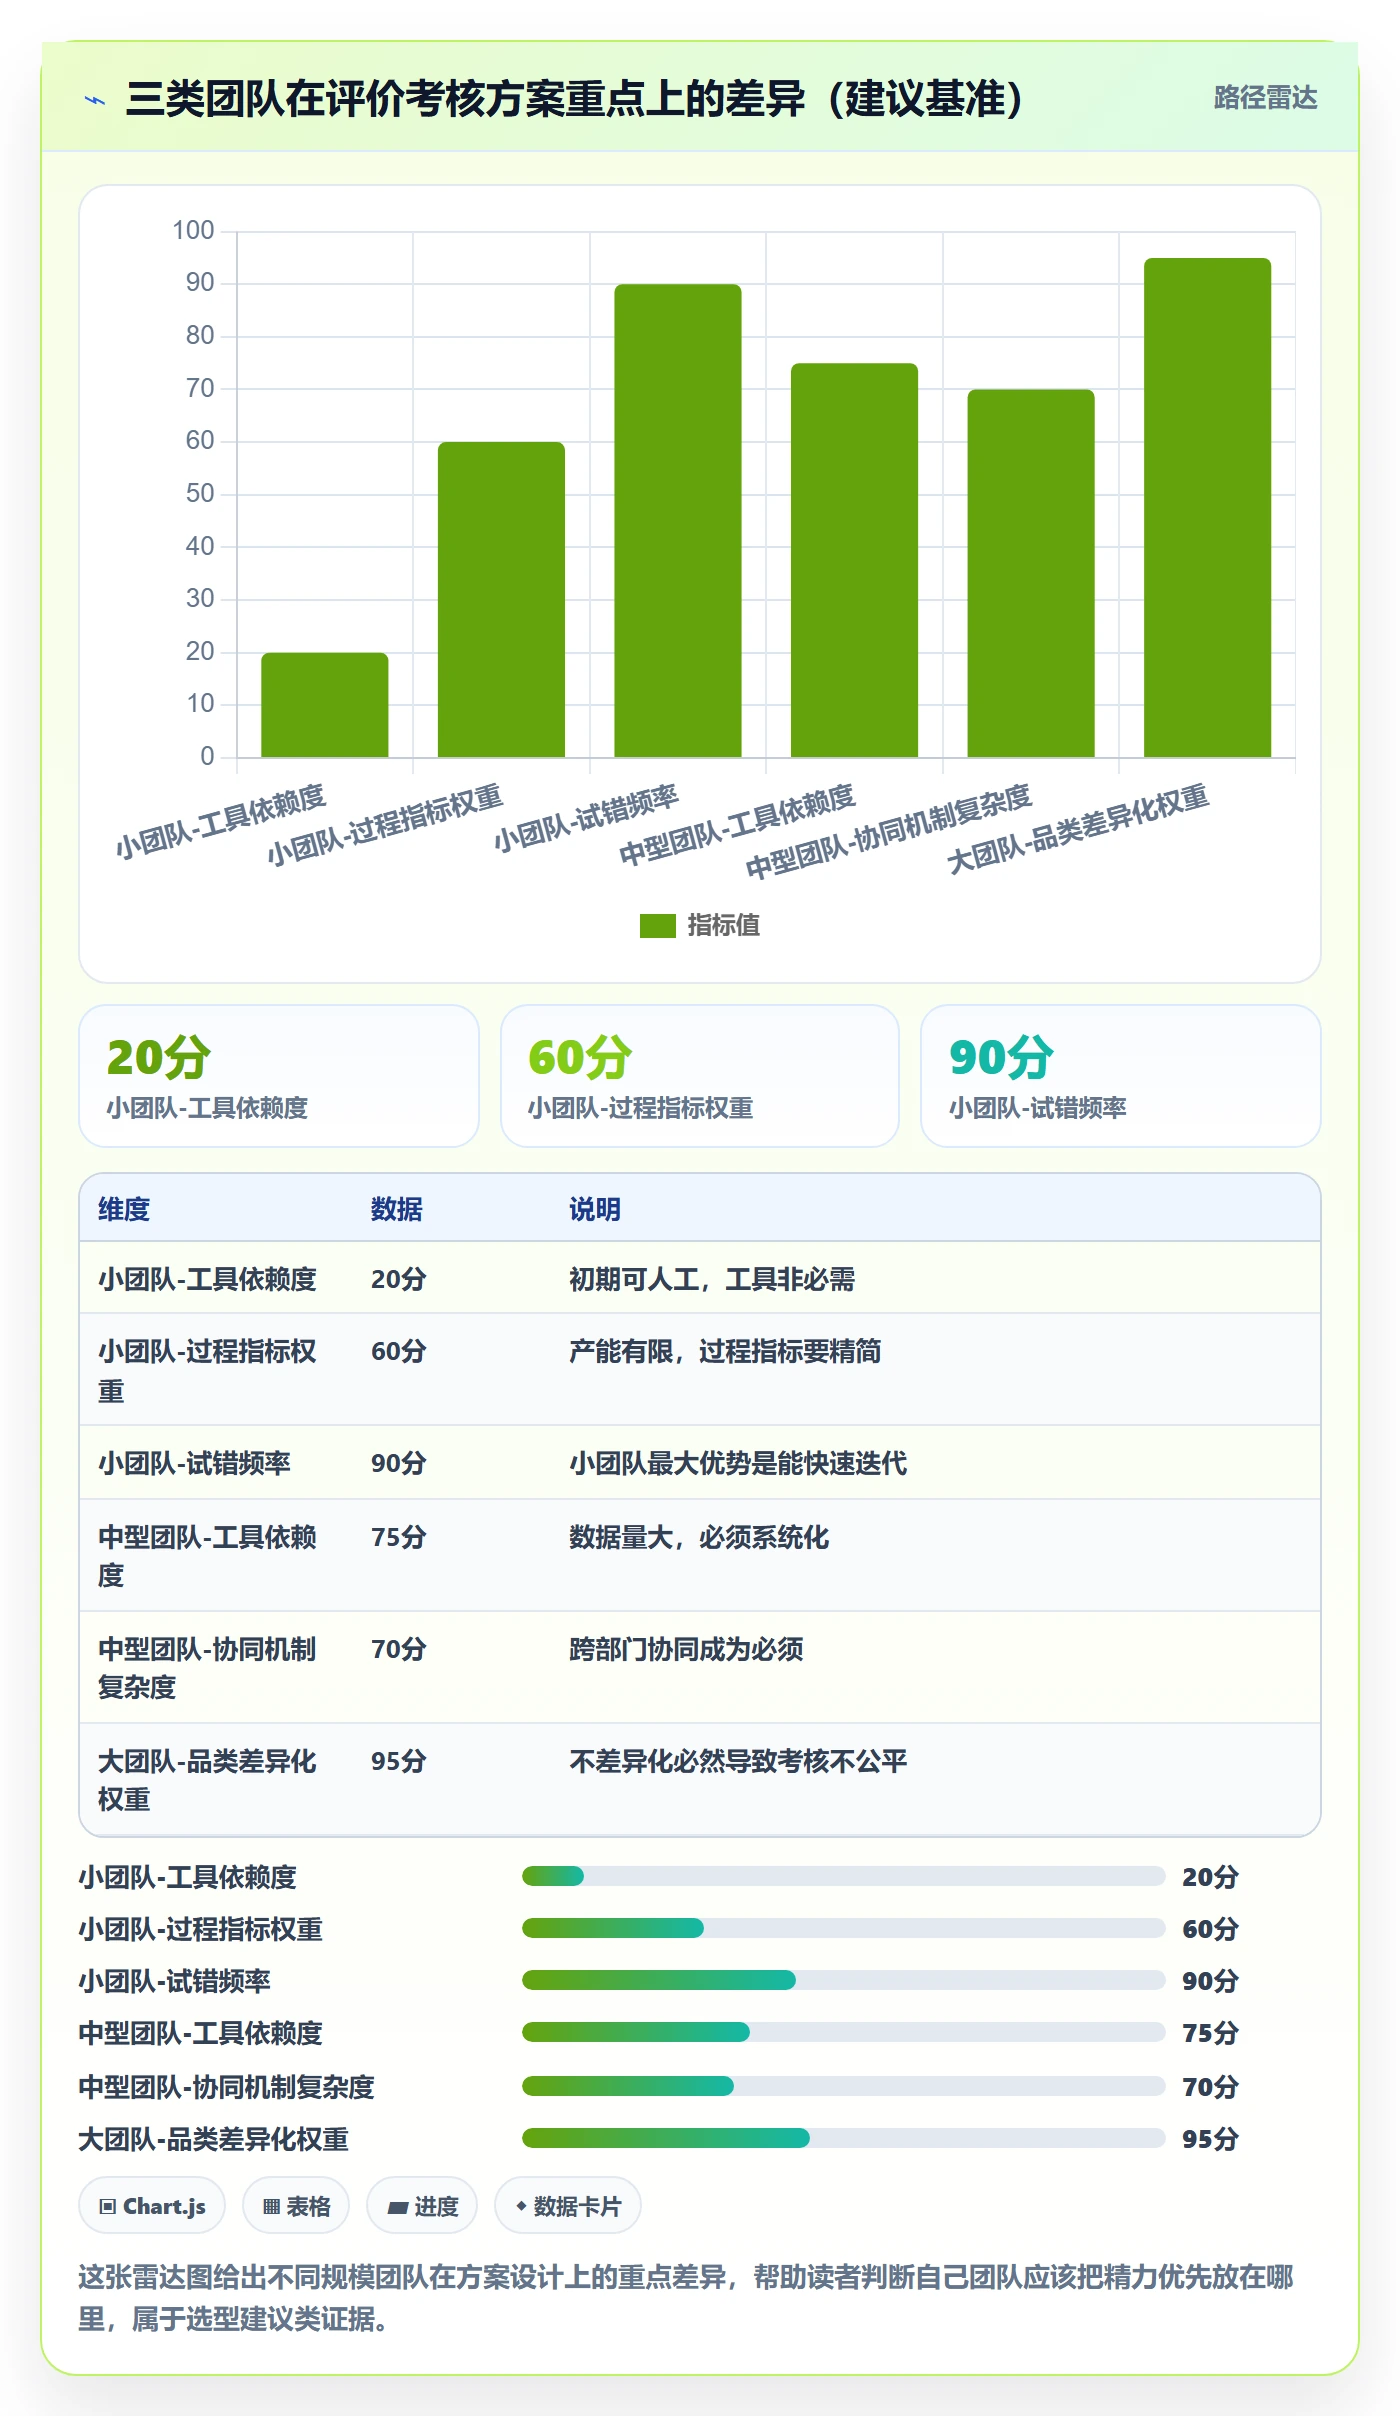Screen dimensions: 1400x2416
Task: Click the 大团队-品类差异化权重 x-axis label
Action: pyautogui.click(x=1078, y=828)
